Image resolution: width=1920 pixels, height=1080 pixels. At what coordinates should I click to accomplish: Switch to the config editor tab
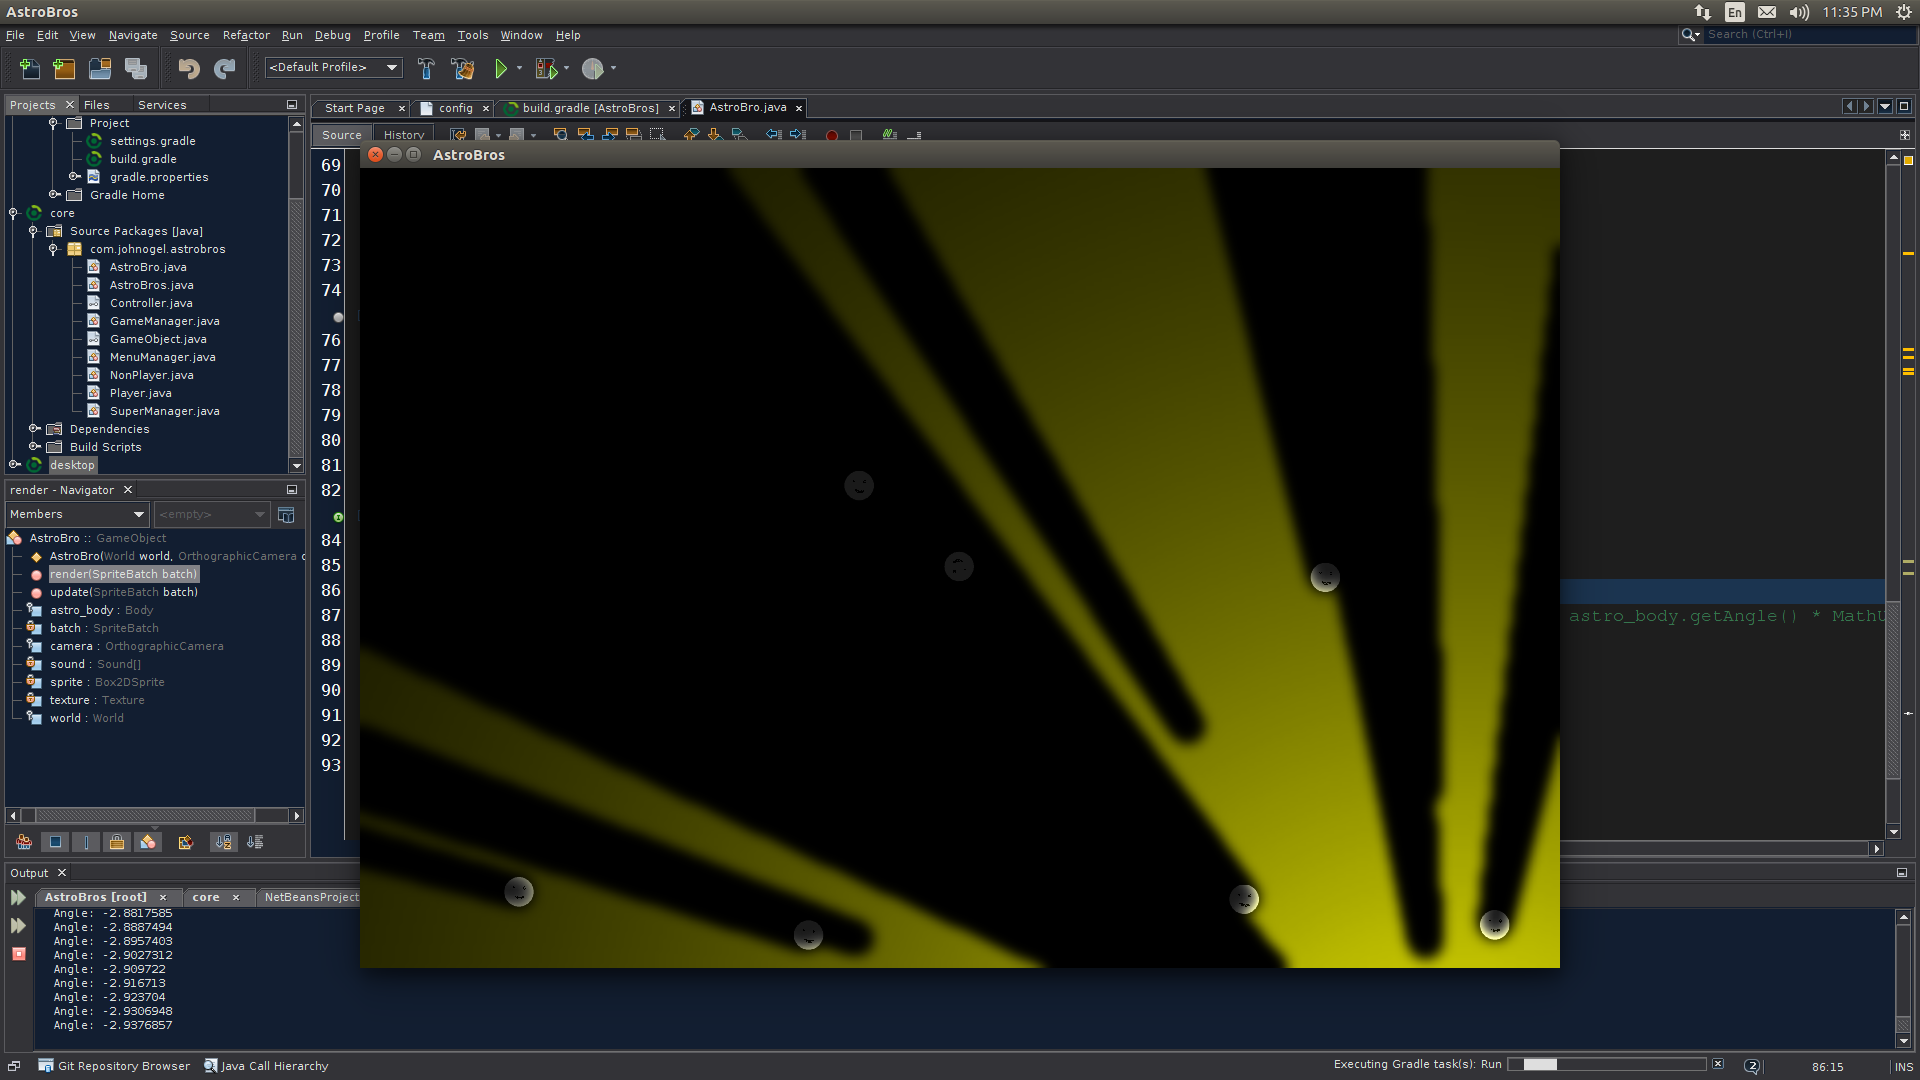click(455, 108)
